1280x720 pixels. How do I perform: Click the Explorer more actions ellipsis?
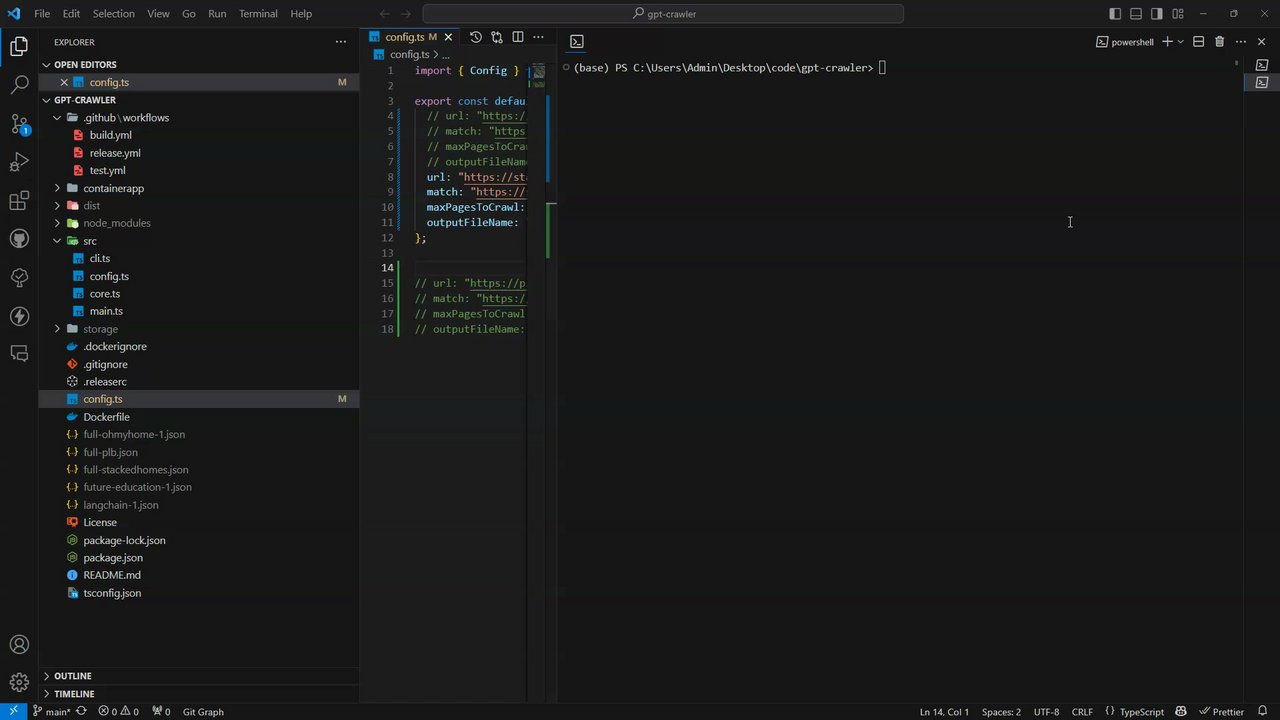[x=340, y=42]
